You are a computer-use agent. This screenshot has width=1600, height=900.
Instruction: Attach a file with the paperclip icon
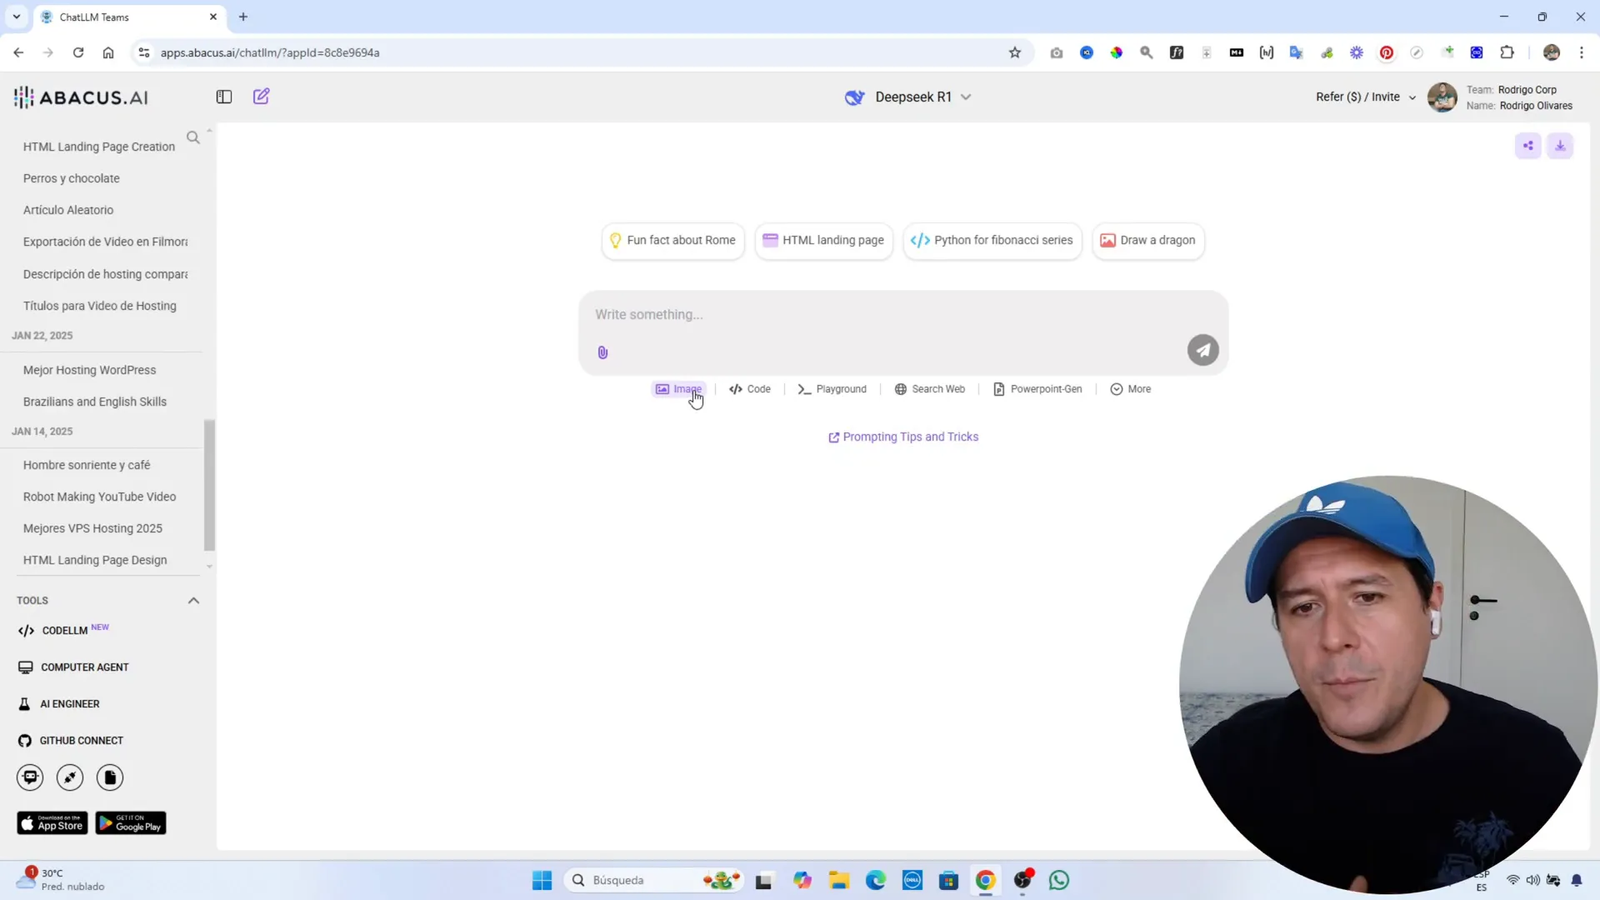(x=602, y=351)
